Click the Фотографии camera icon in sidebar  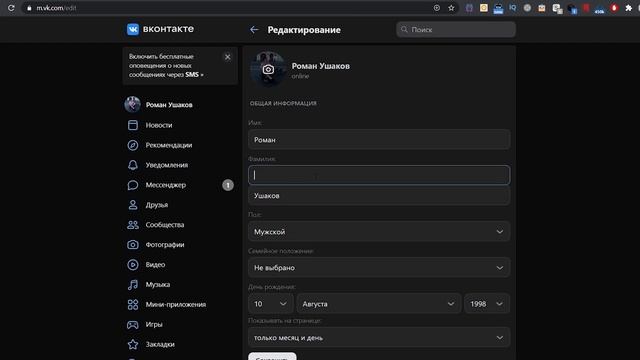coord(133,244)
